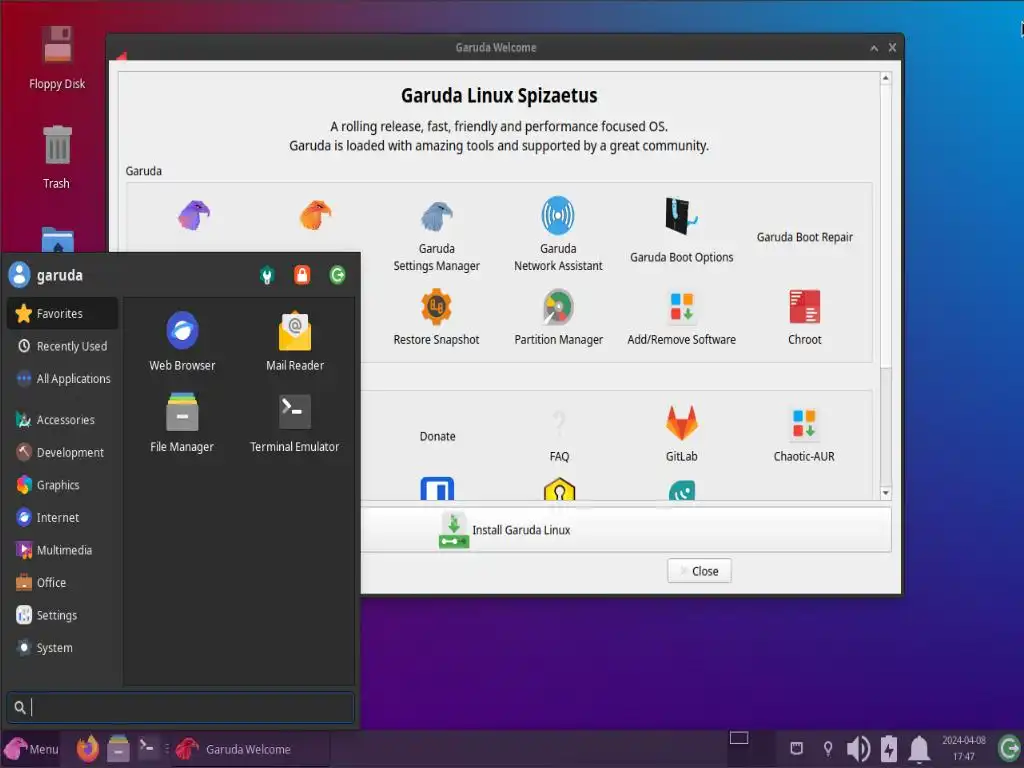1024x768 pixels.
Task: Launch Garuda Network Assistant
Action: 558,236
